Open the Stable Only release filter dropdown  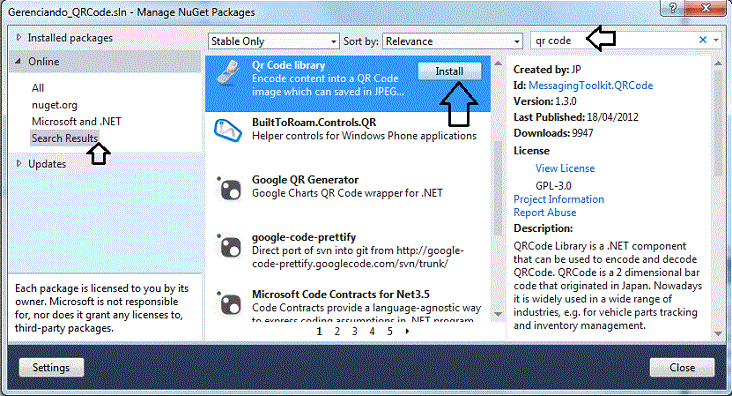click(274, 41)
